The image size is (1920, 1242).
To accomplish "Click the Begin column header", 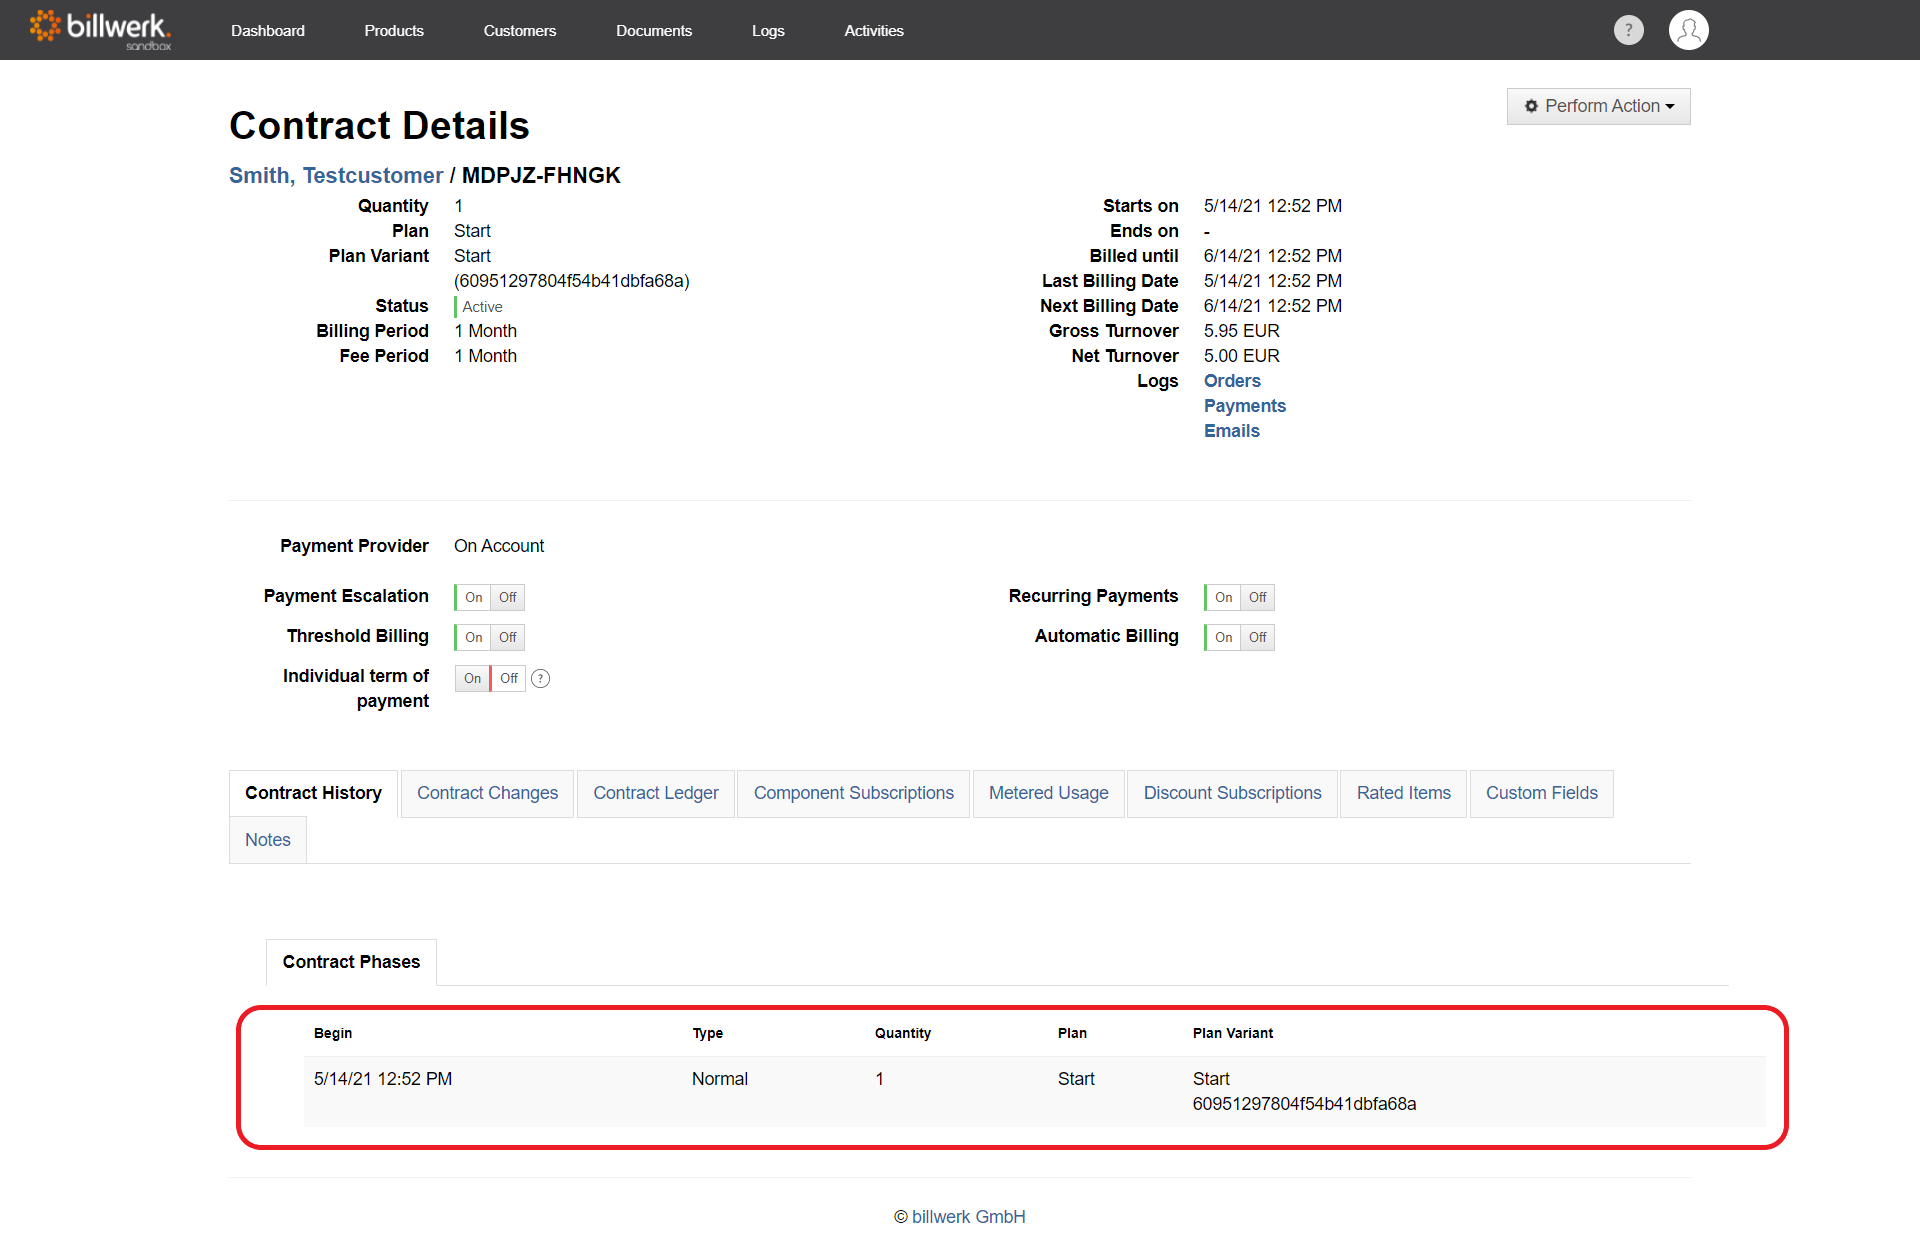I will click(333, 1033).
